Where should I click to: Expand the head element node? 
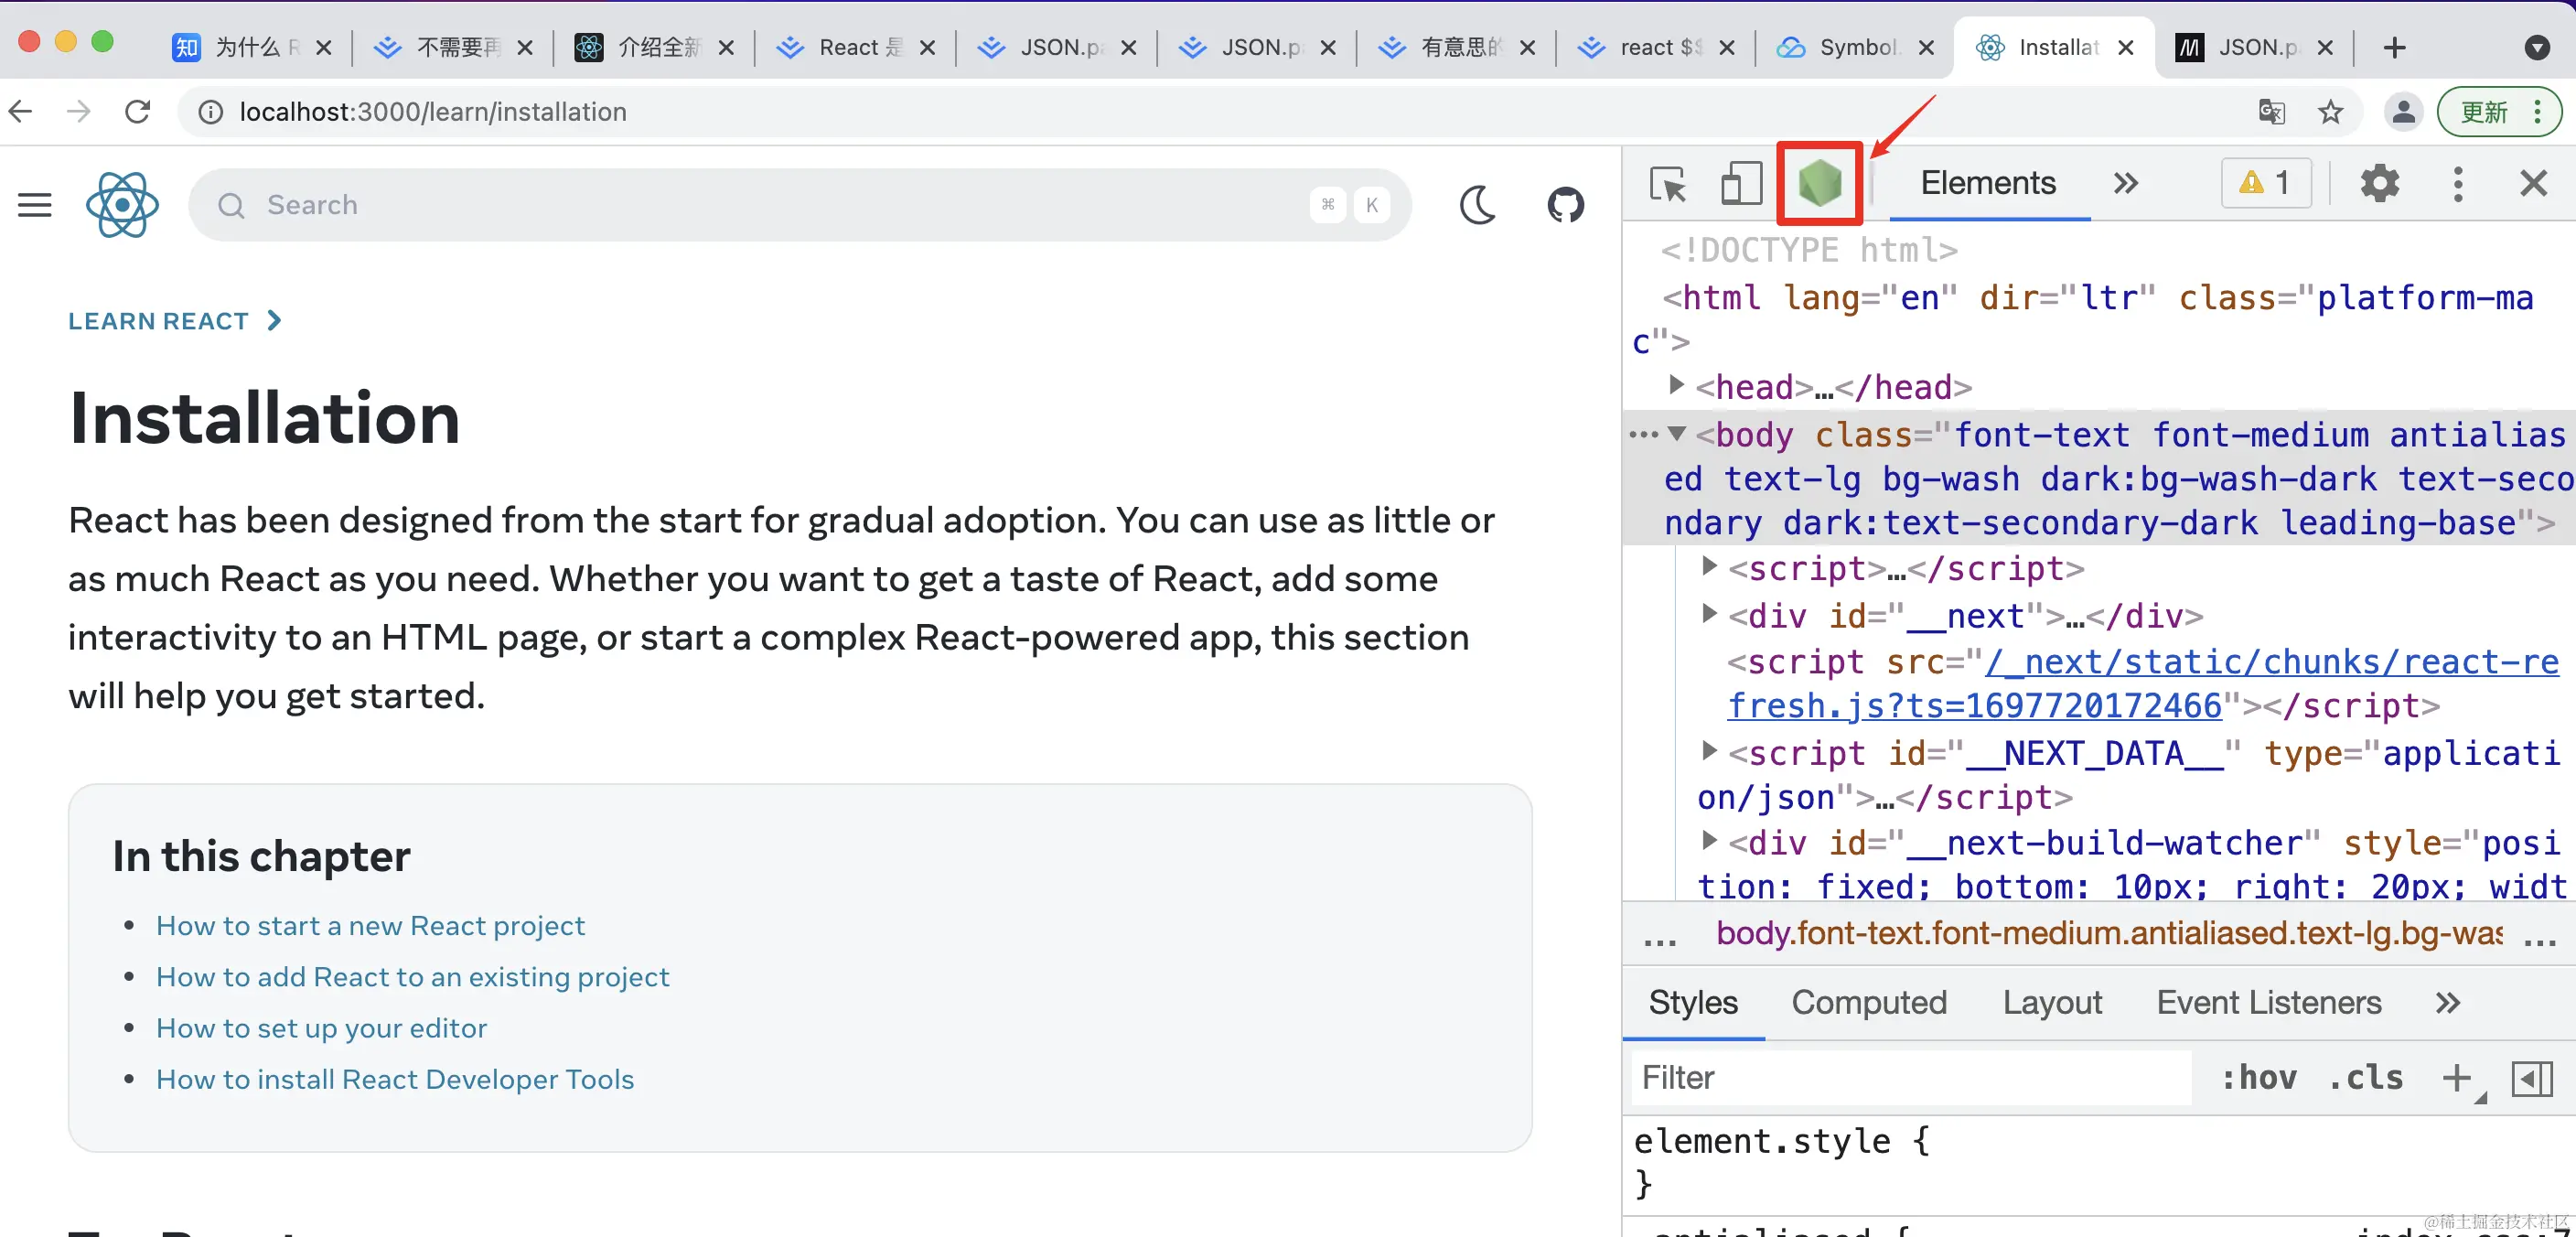pos(1677,385)
